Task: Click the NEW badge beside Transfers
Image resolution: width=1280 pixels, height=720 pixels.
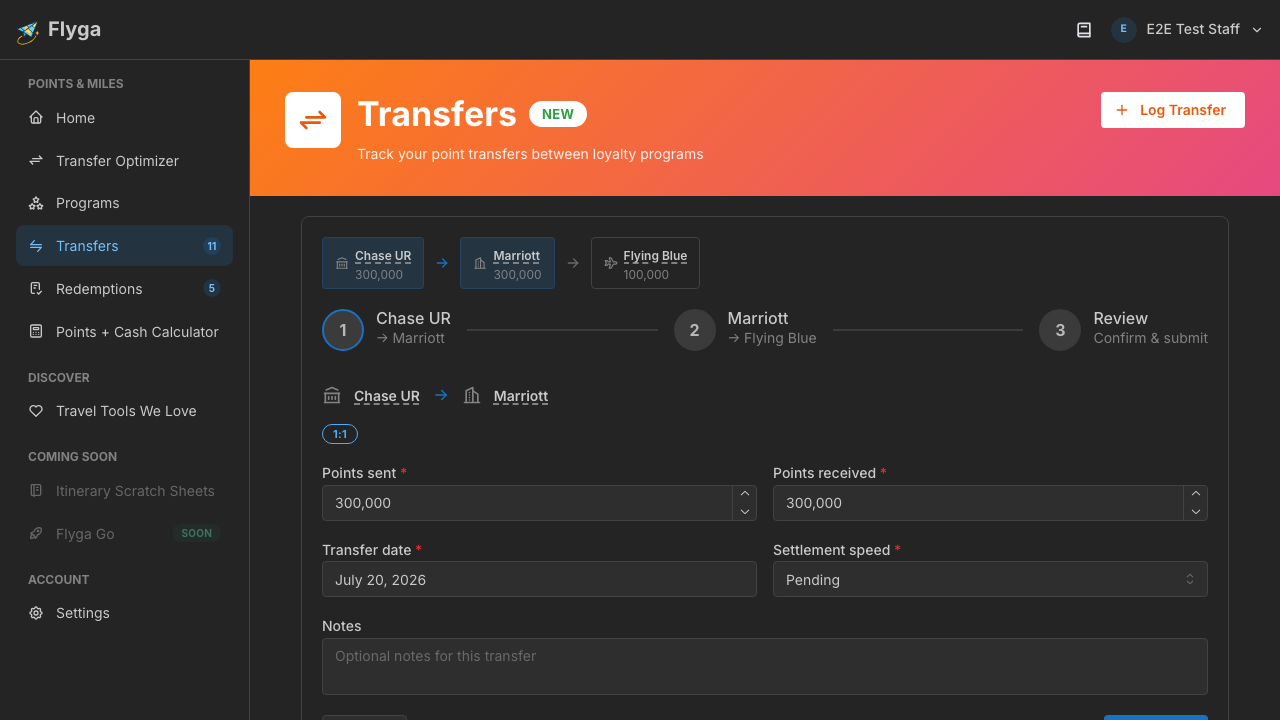Action: click(x=558, y=114)
